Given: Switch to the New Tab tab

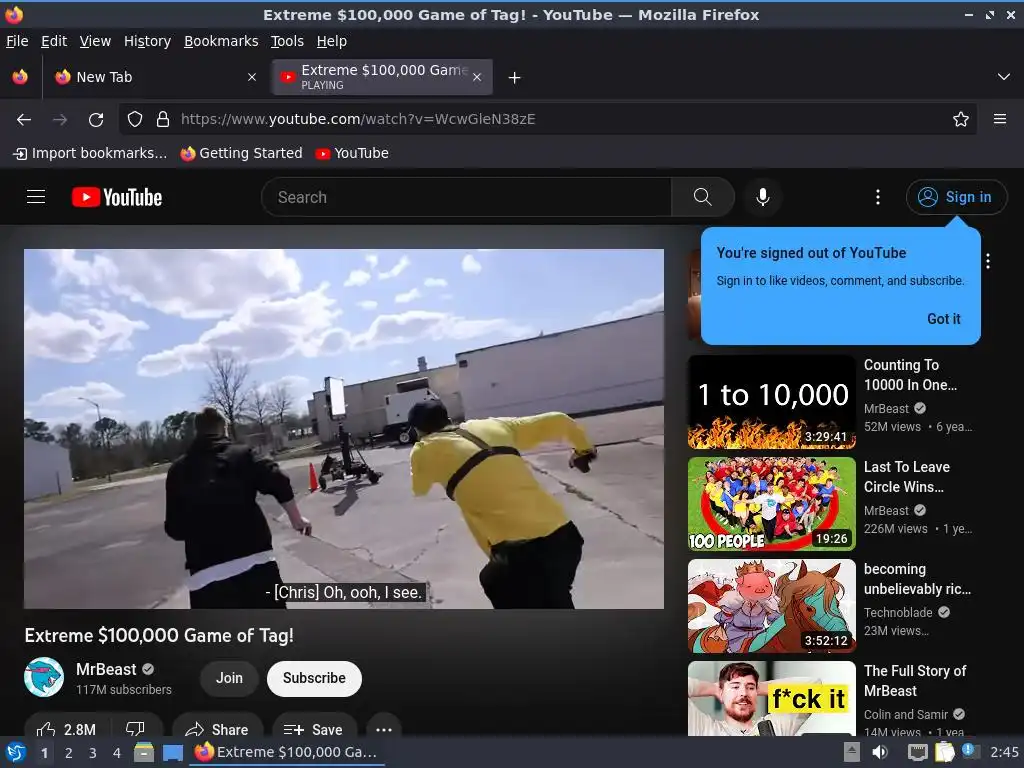Looking at the screenshot, I should 155,77.
